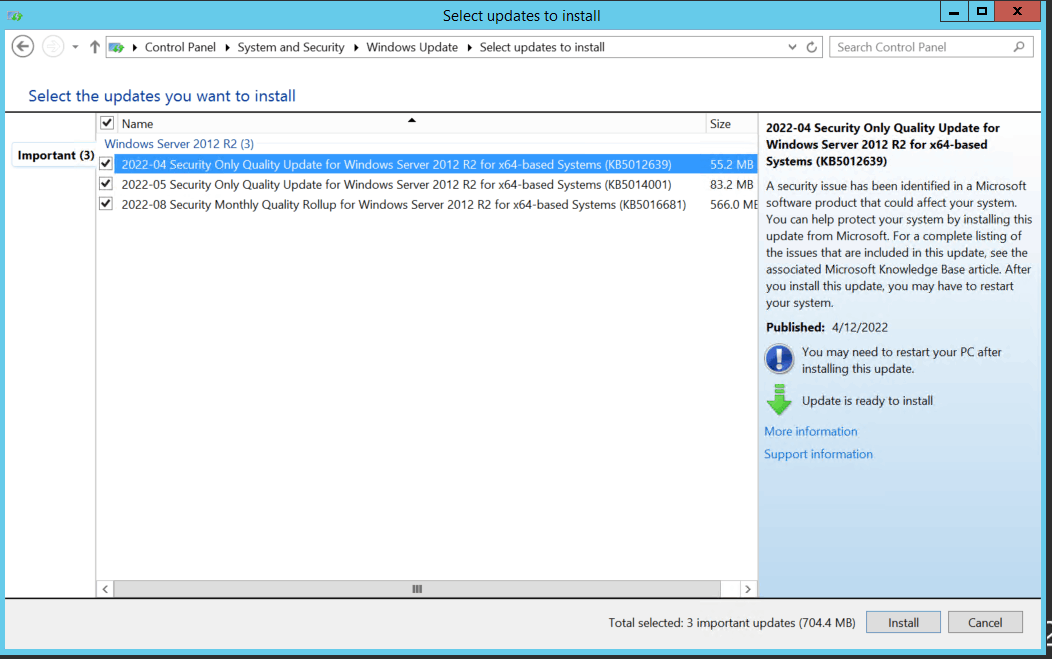Uncheck the KB5014001 update checkbox
The width and height of the screenshot is (1052, 659).
tap(106, 184)
